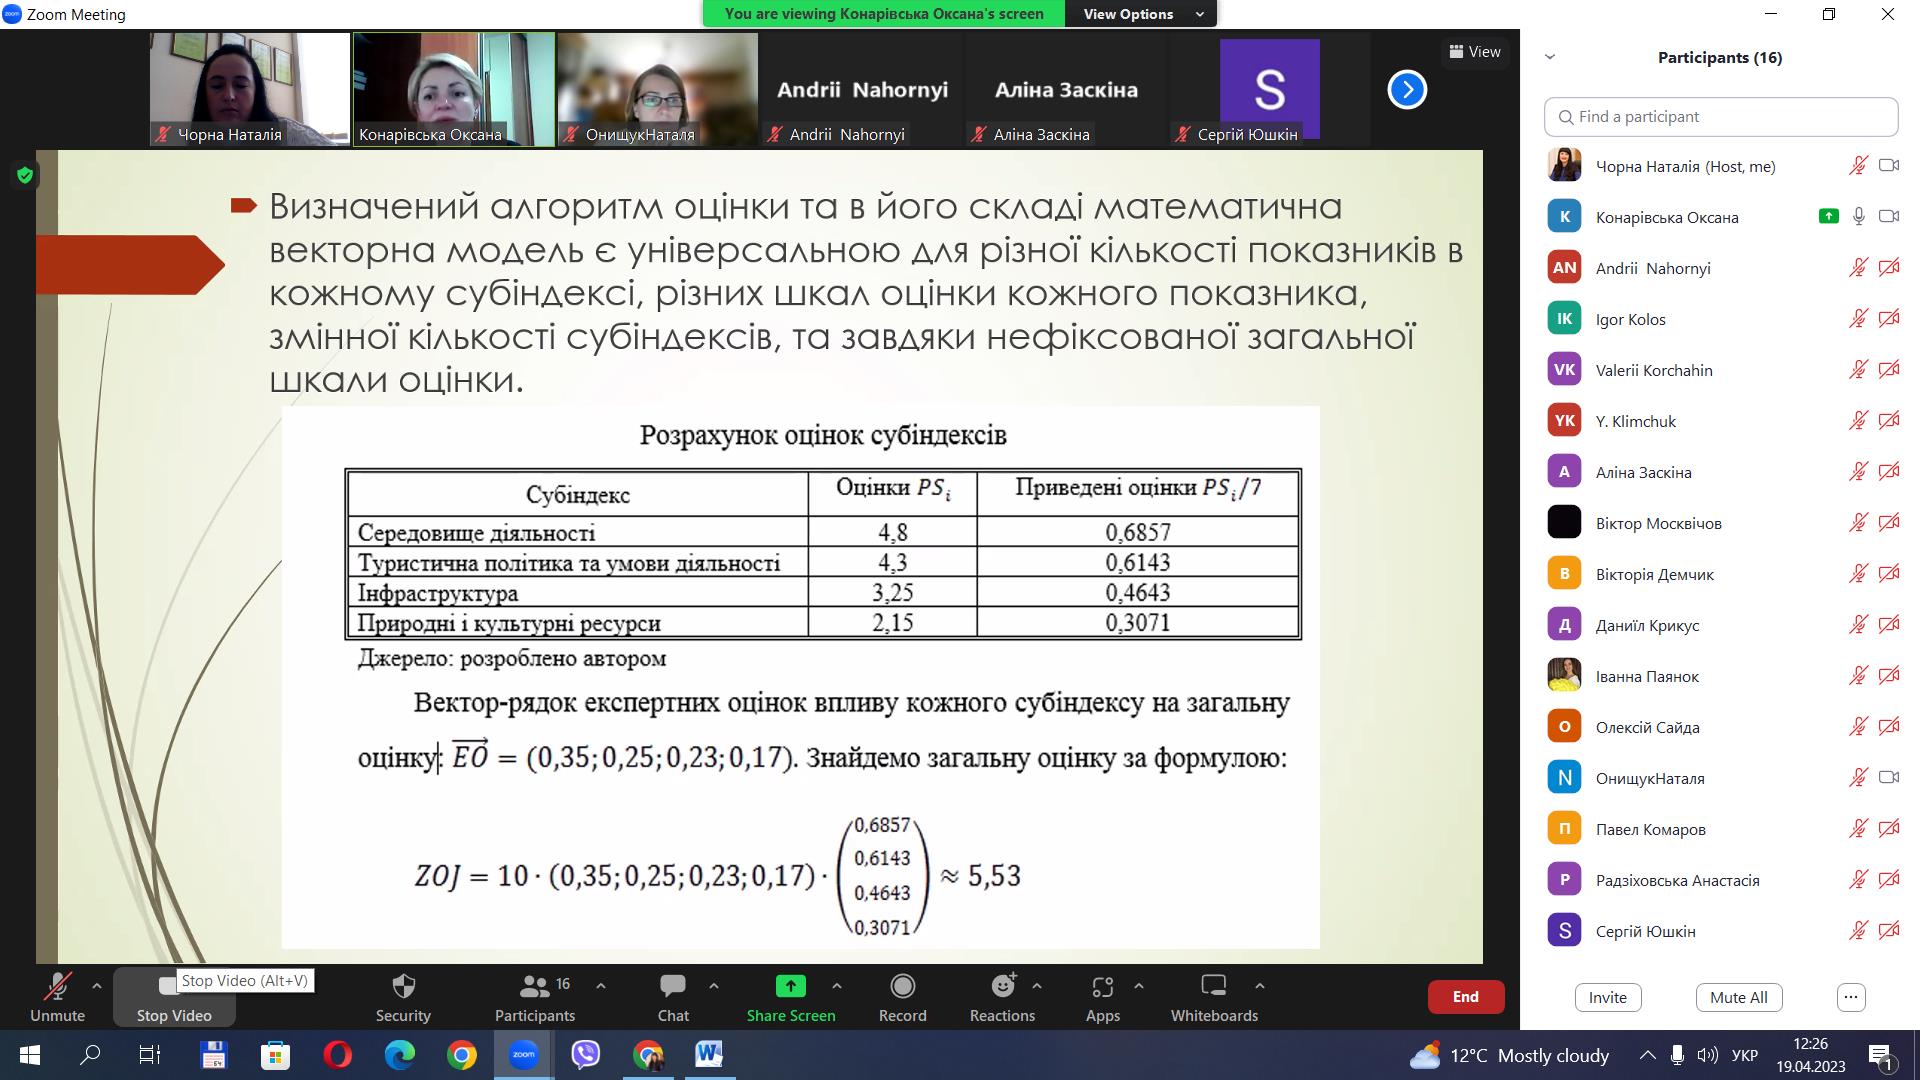Viewport: 1920px width, 1080px height.
Task: Collapse the Participants panel chevron
Action: click(x=1550, y=57)
